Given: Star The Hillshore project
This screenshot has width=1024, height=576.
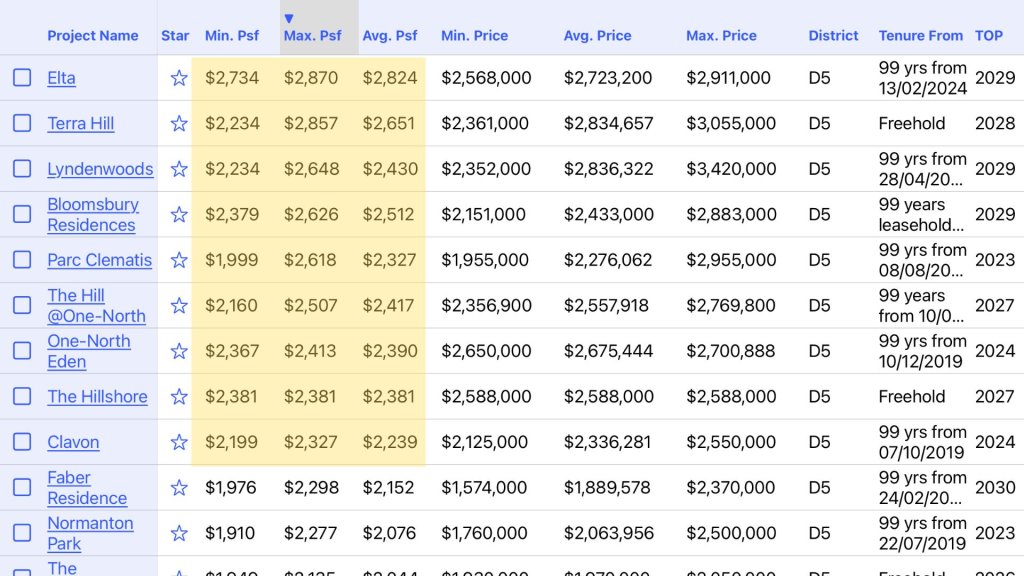Looking at the screenshot, I should (179, 396).
